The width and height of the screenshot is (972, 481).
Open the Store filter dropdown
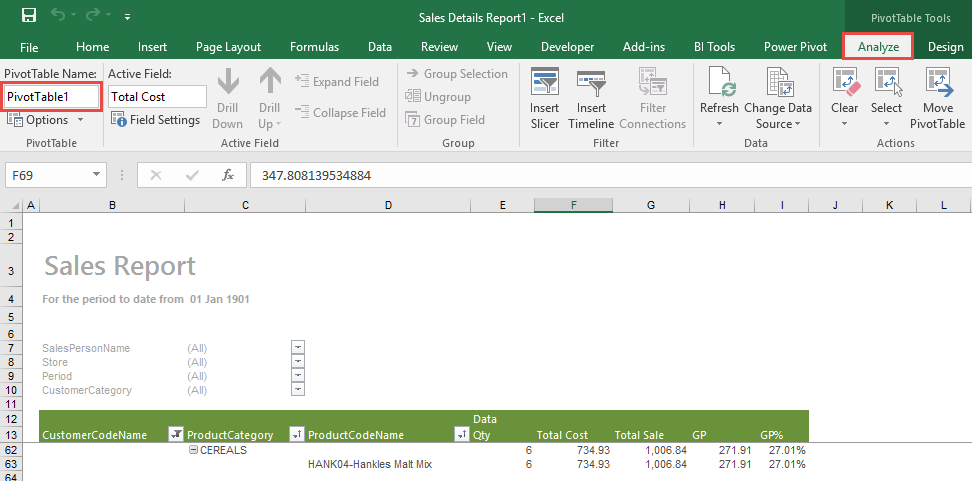pyautogui.click(x=298, y=361)
